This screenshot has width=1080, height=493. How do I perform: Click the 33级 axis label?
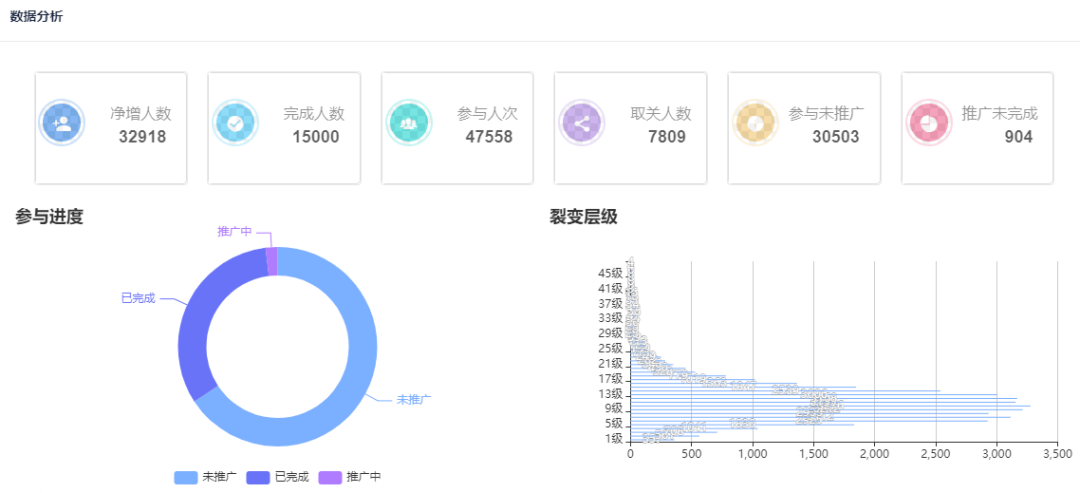(611, 319)
